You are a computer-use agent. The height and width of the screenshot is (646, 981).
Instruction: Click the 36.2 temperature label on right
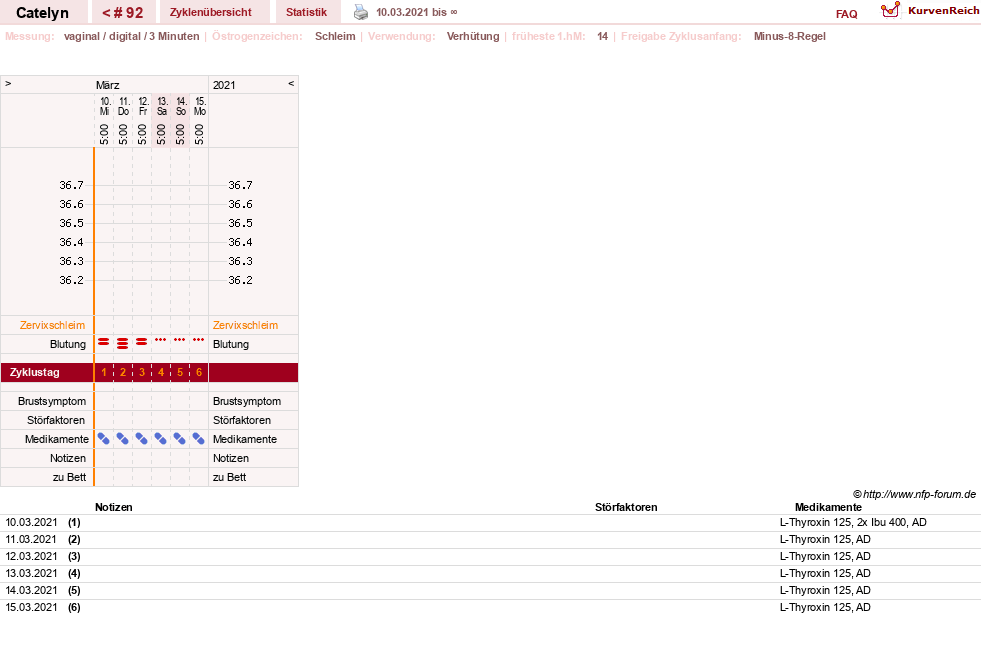(240, 280)
